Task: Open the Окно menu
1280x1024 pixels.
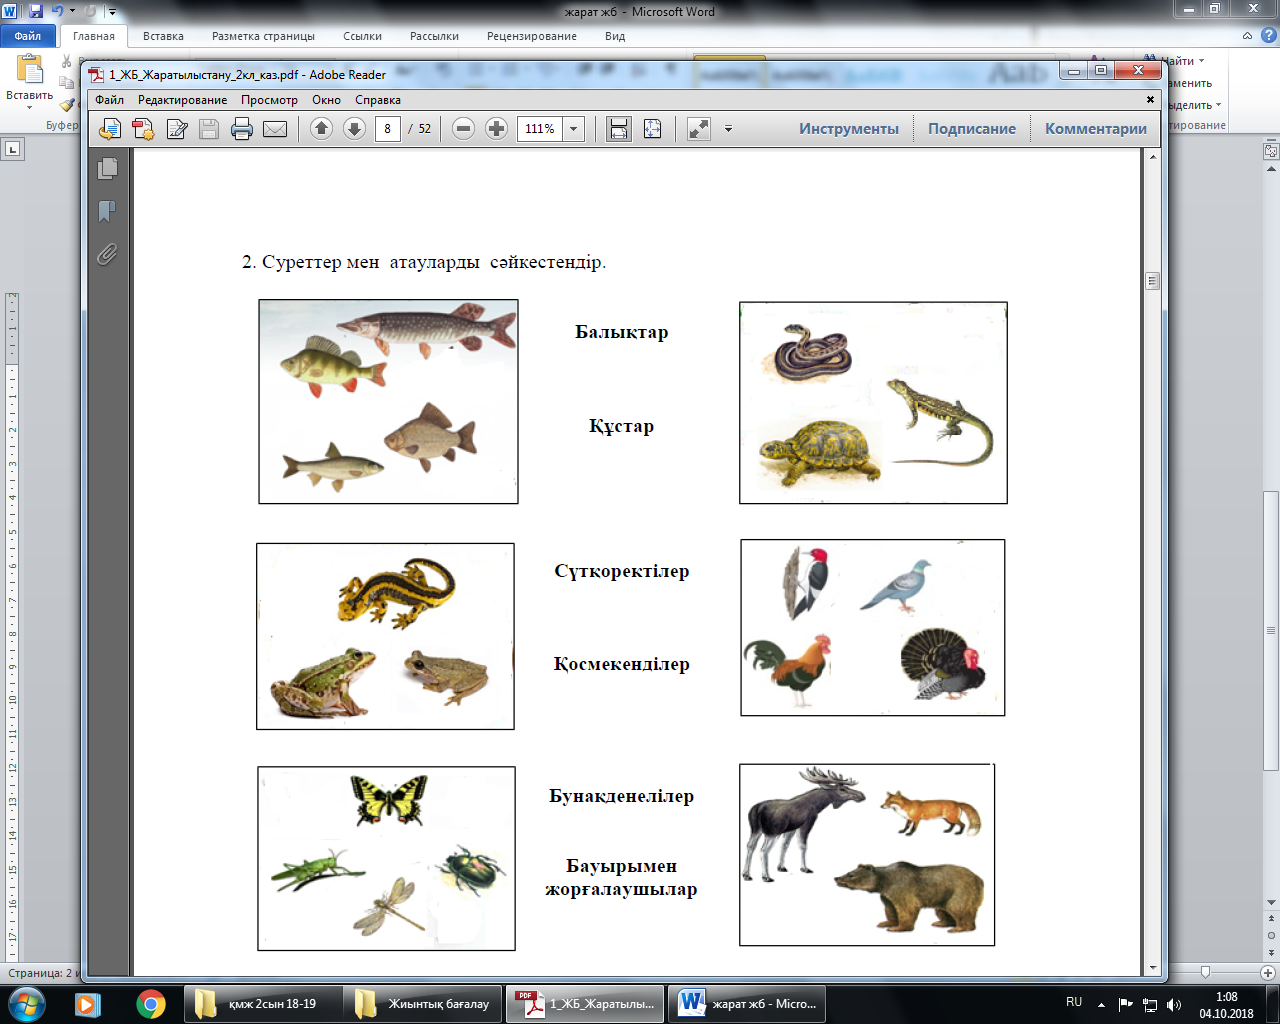Action: pos(326,100)
